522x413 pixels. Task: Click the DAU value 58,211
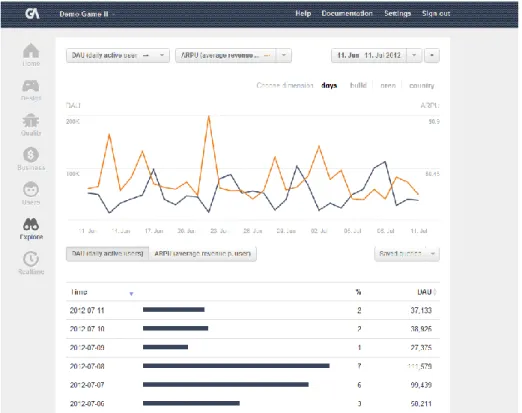click(x=421, y=404)
